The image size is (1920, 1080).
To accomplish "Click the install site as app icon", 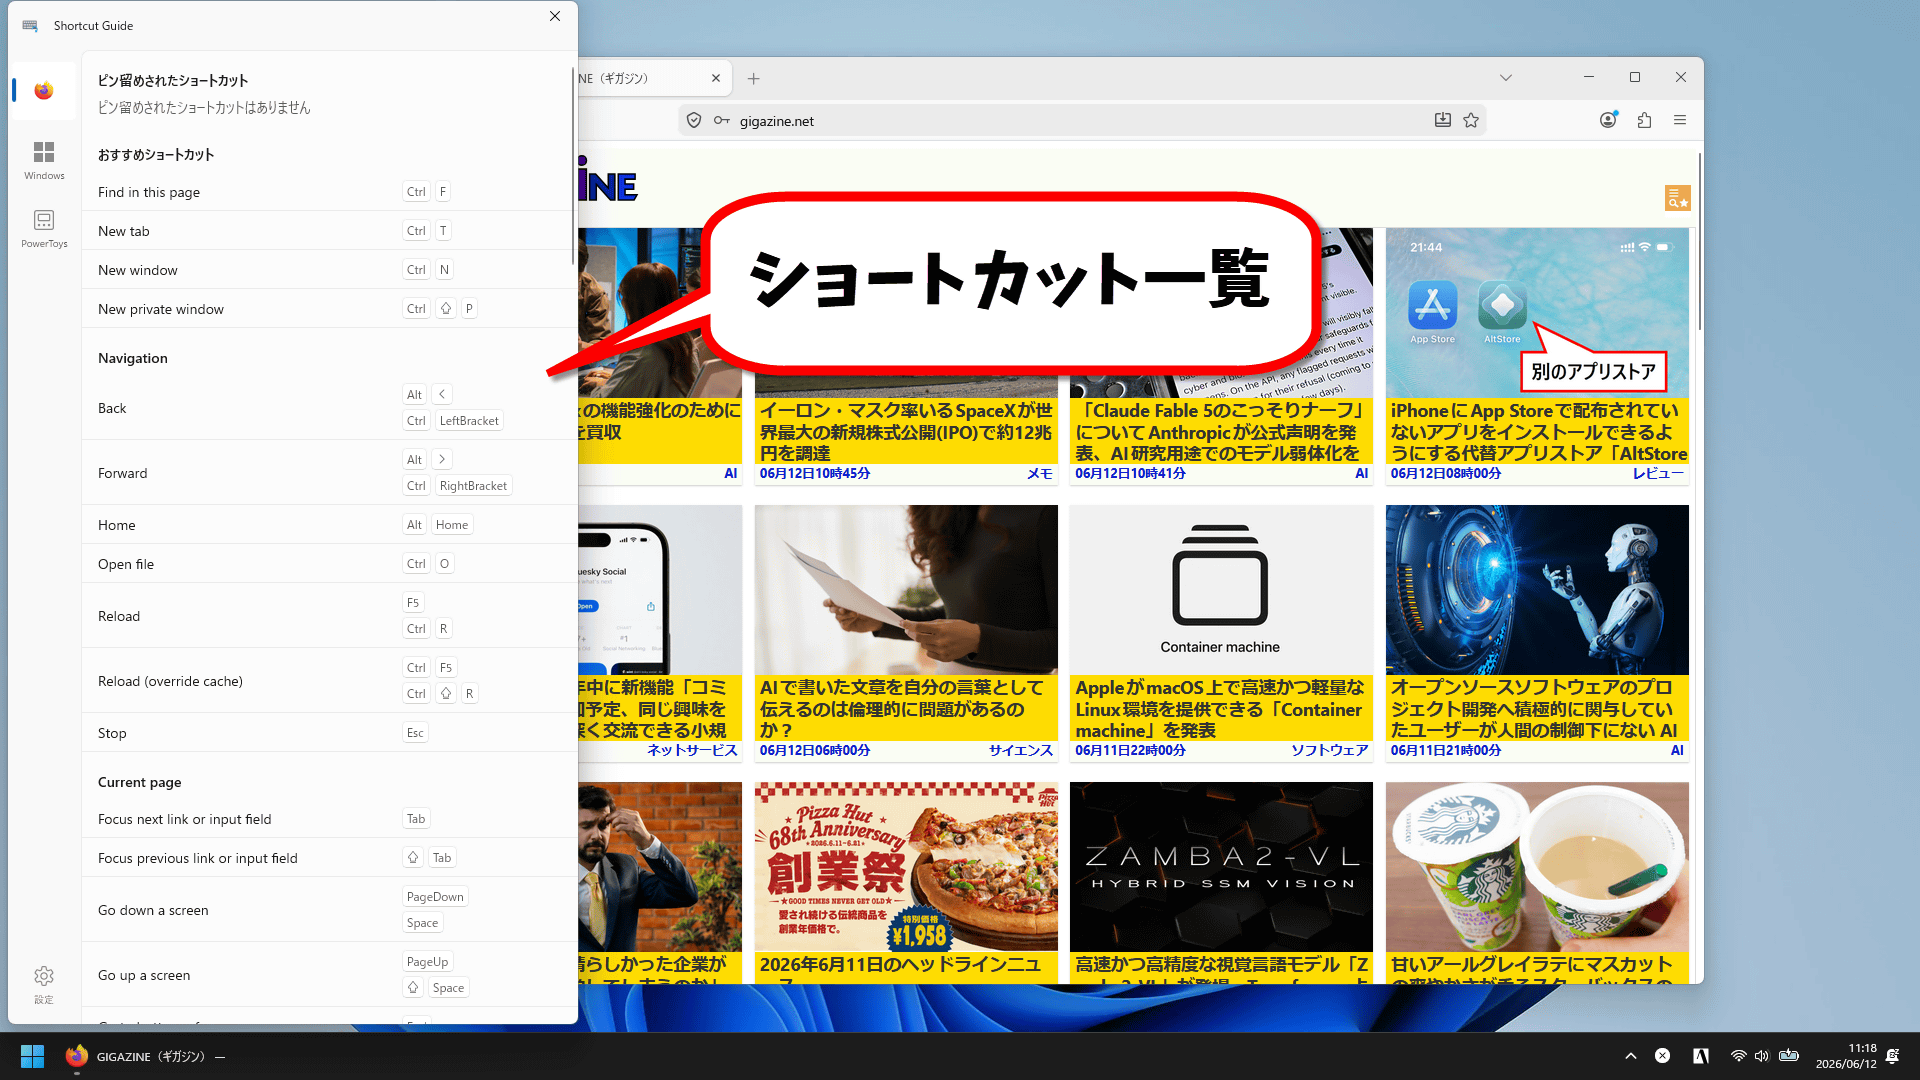I will (x=1443, y=120).
